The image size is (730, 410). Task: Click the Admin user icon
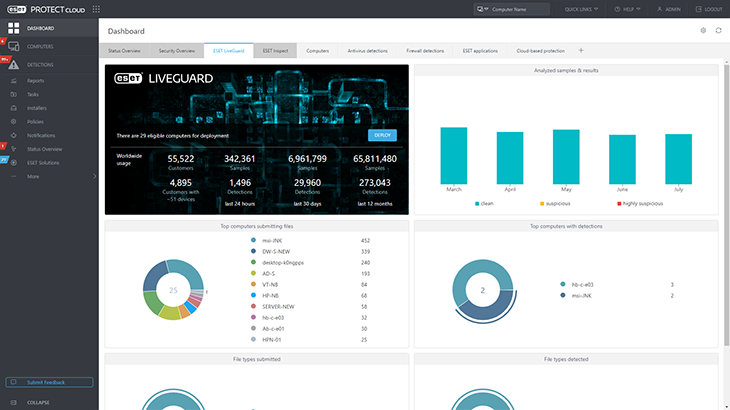pos(659,9)
